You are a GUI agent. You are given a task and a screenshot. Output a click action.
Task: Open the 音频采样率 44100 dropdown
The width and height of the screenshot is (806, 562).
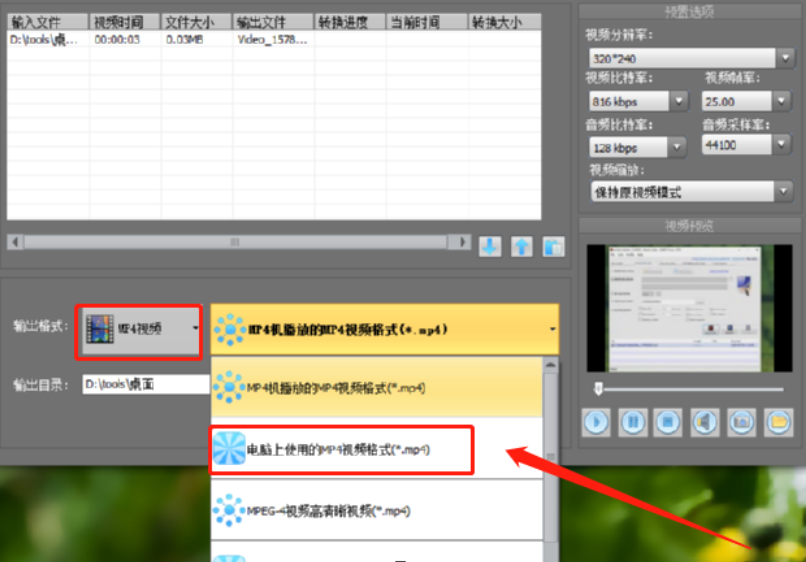(x=781, y=144)
